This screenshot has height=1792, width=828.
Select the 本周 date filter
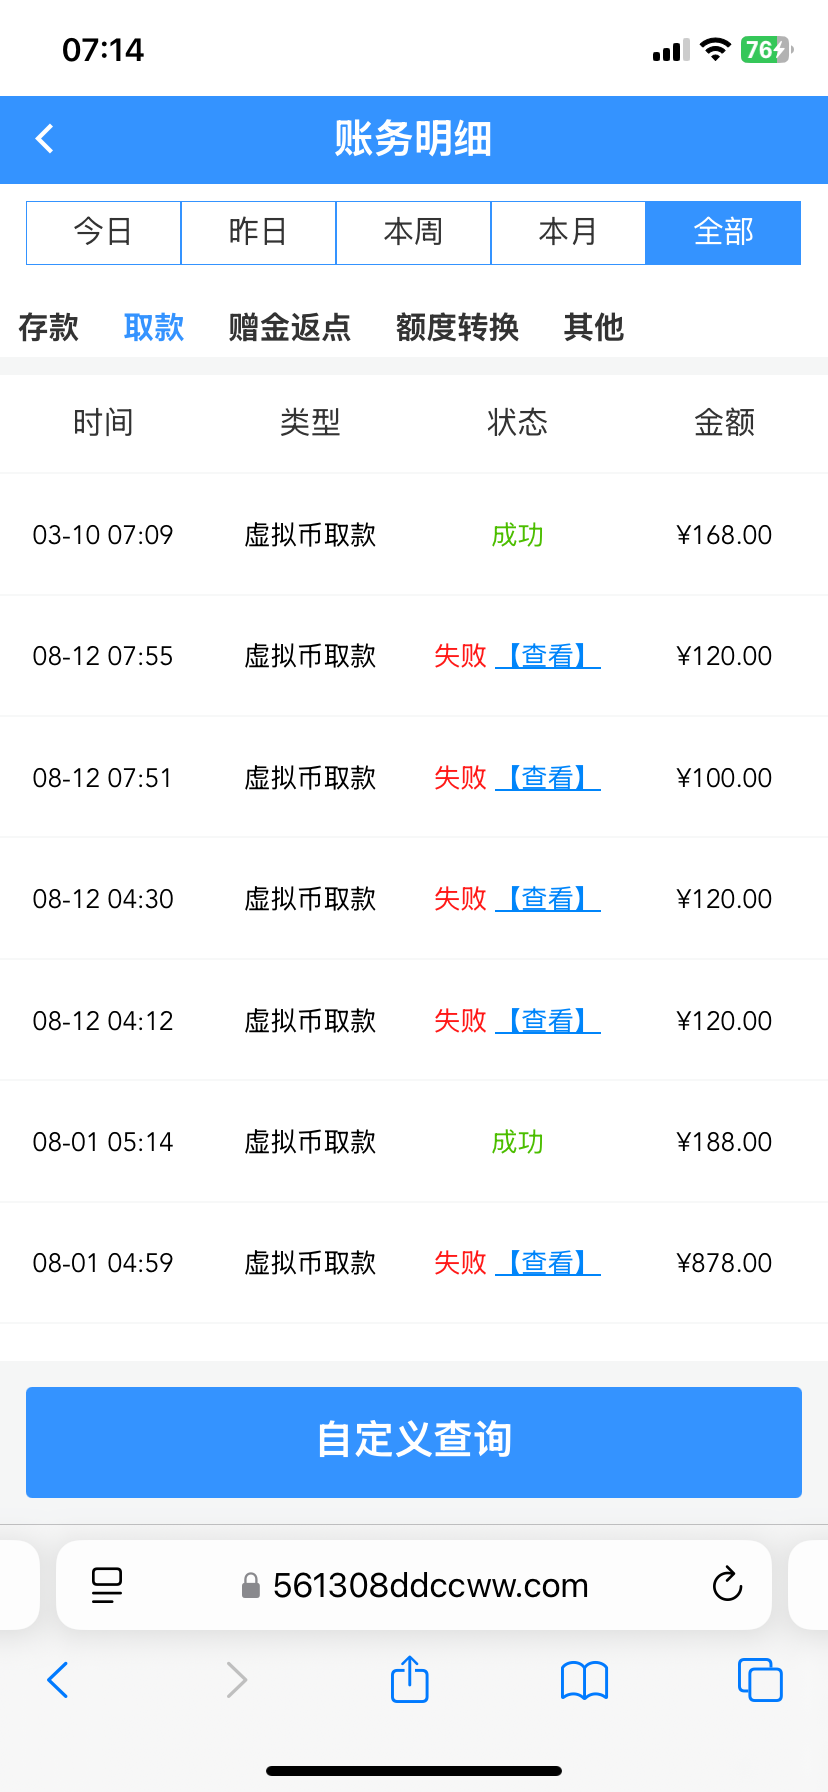tap(413, 232)
